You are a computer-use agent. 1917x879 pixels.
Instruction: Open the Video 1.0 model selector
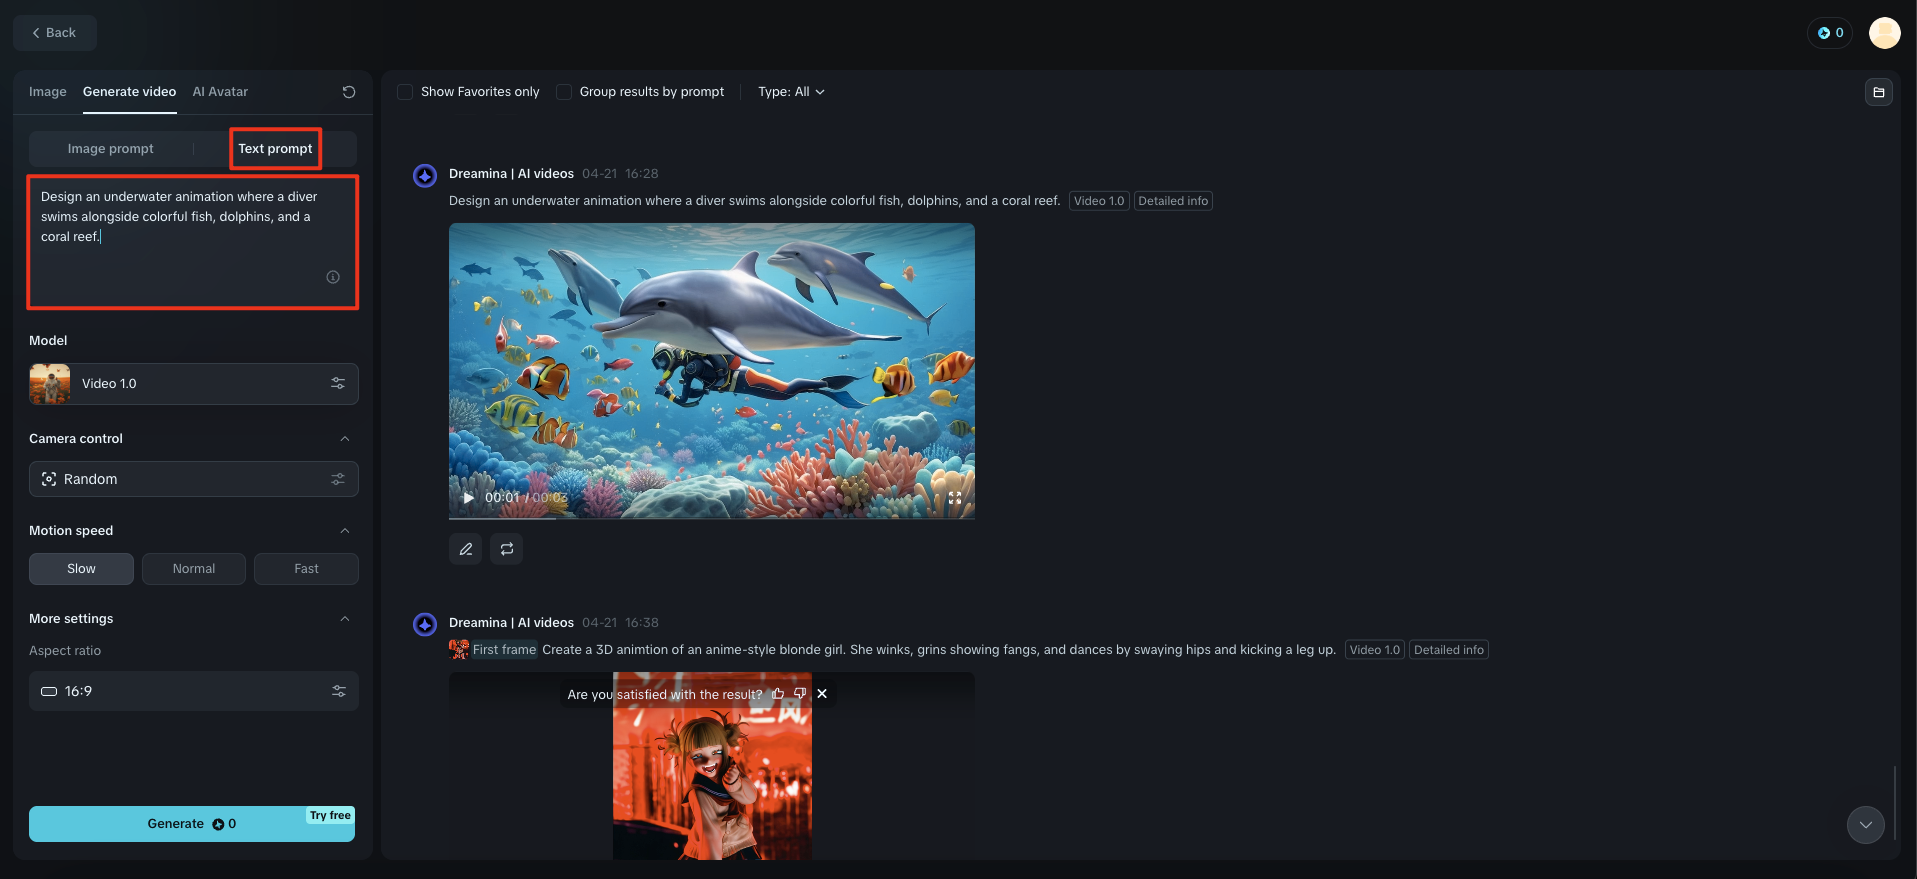pyautogui.click(x=194, y=384)
